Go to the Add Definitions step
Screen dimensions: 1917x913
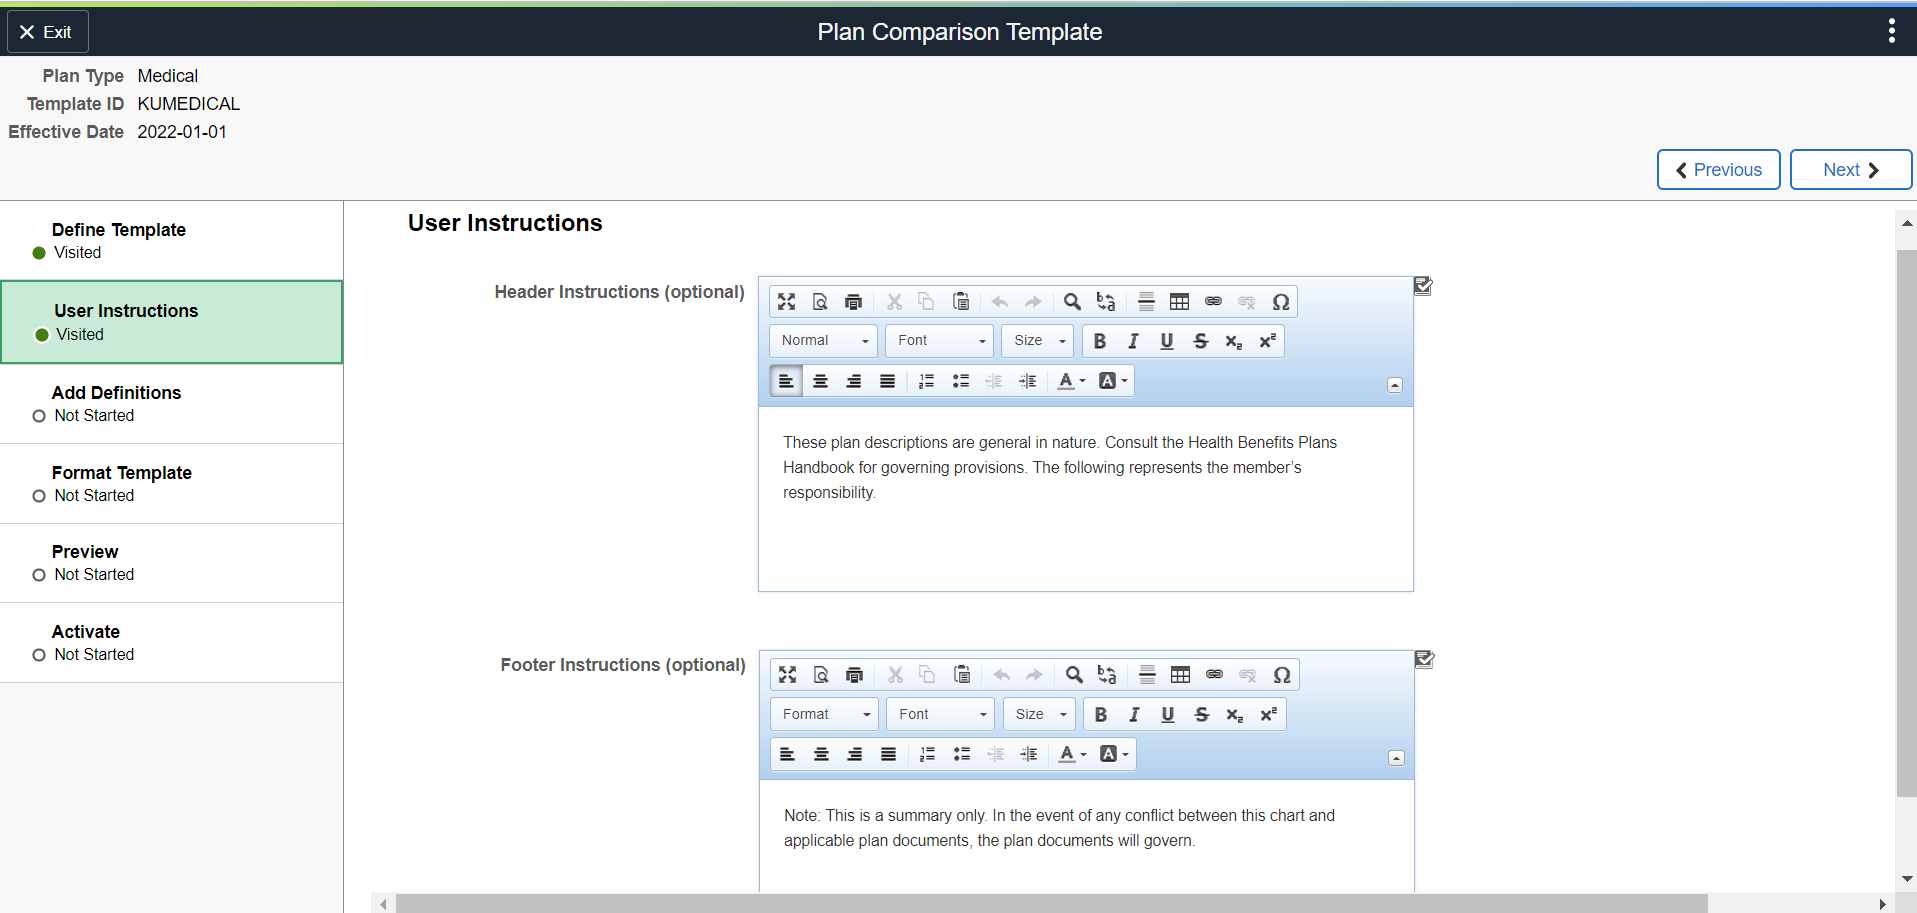tap(116, 393)
